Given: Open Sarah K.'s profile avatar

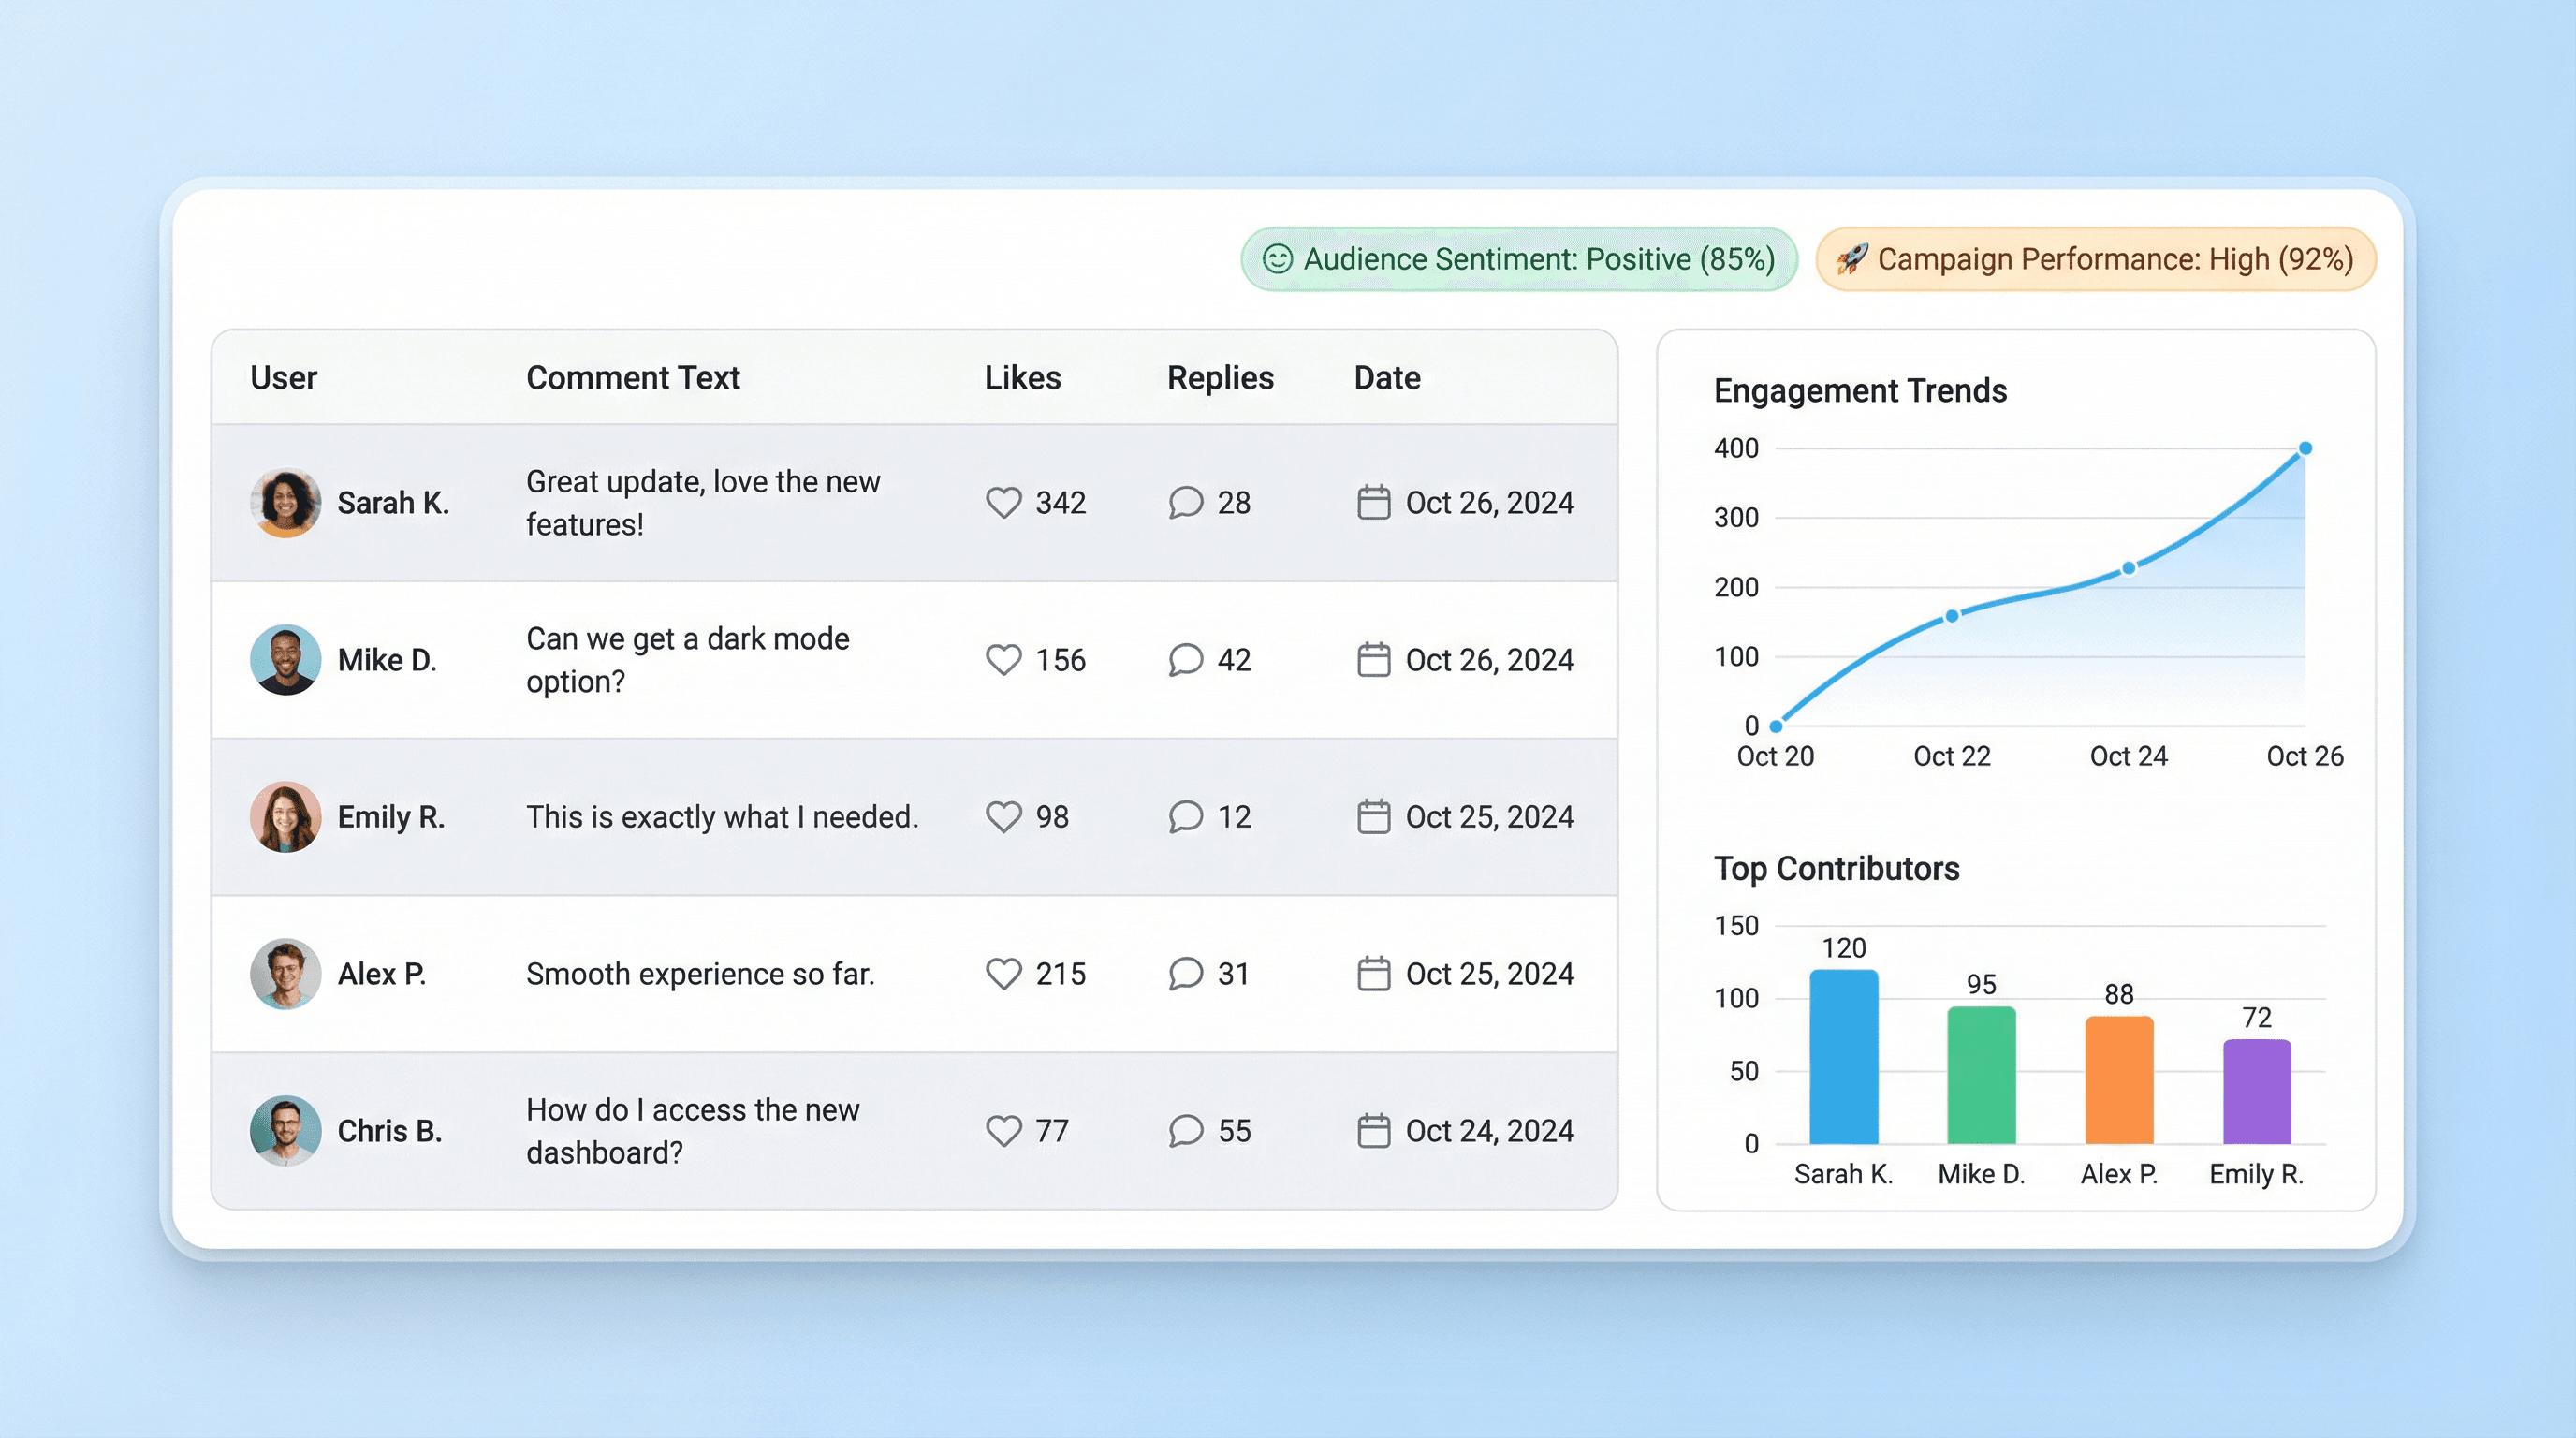Looking at the screenshot, I should click(x=285, y=503).
